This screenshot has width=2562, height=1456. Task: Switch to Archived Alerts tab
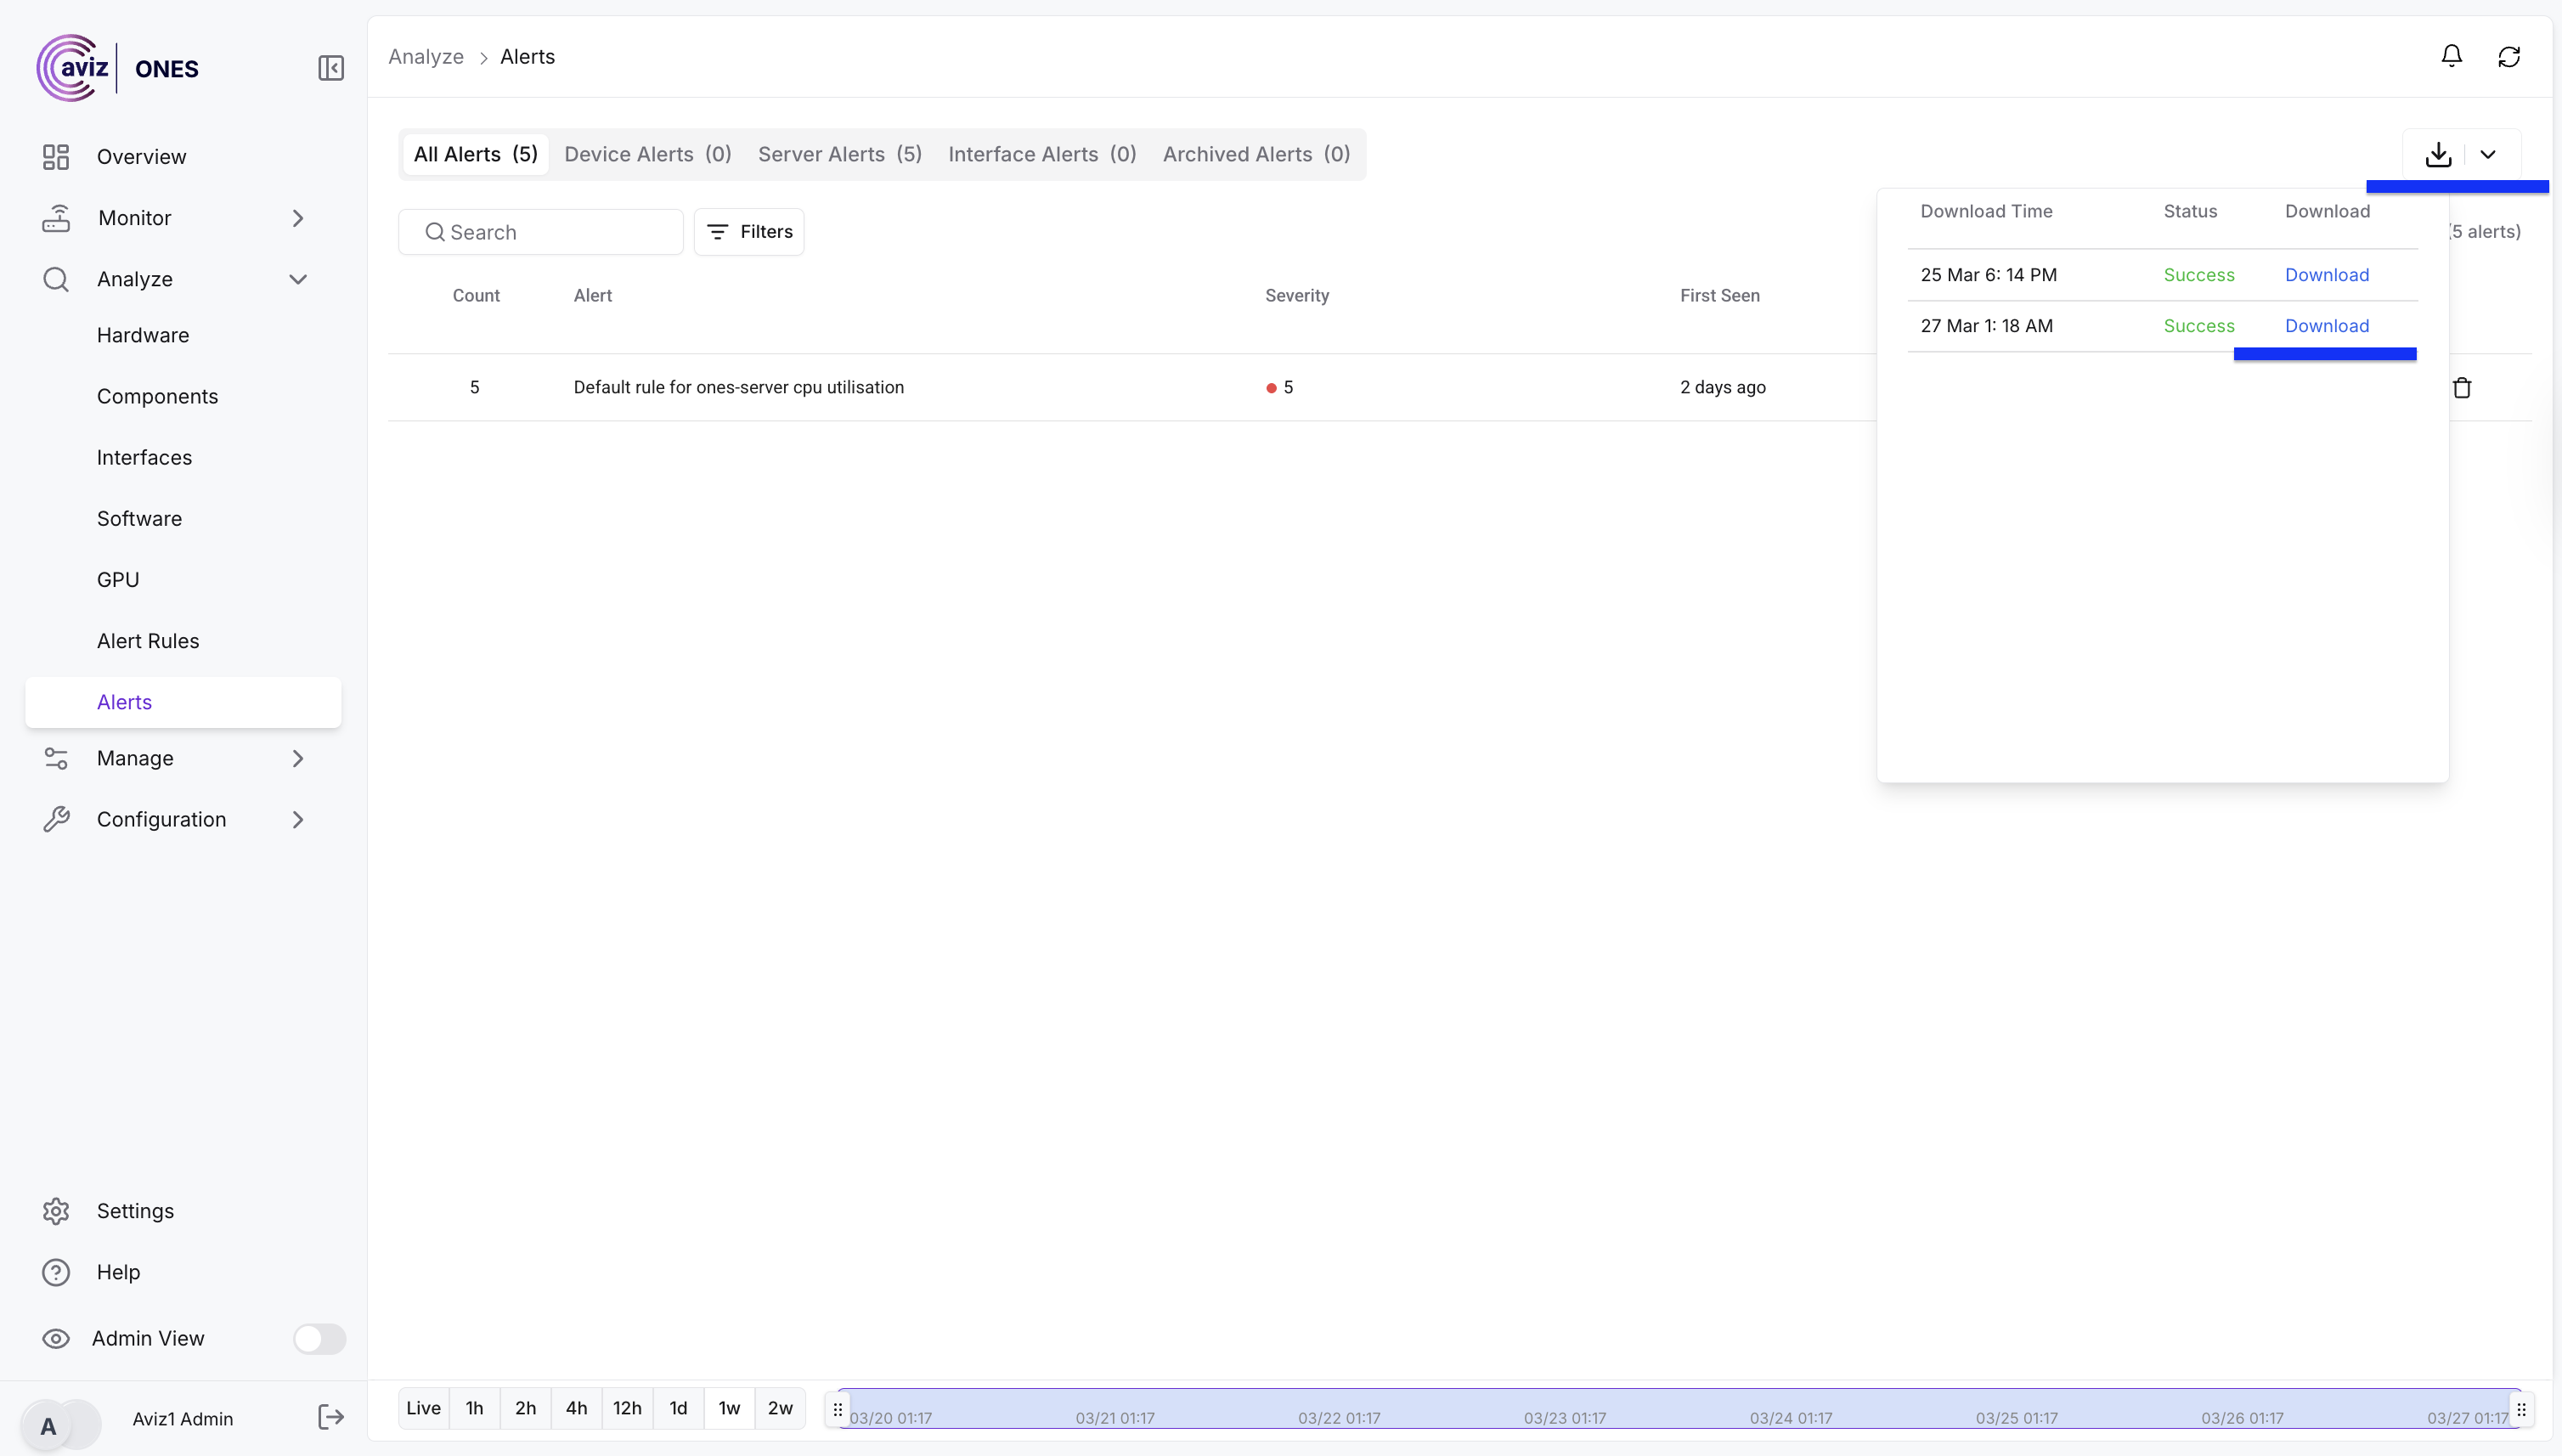(x=1256, y=154)
